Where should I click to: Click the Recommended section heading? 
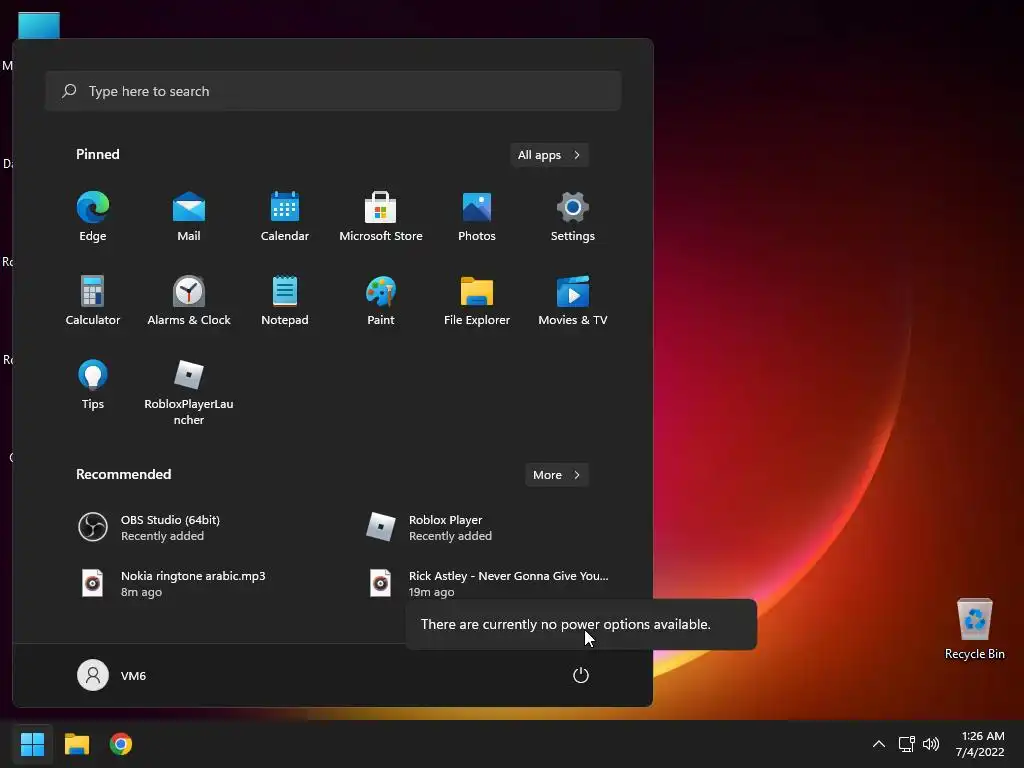point(123,474)
